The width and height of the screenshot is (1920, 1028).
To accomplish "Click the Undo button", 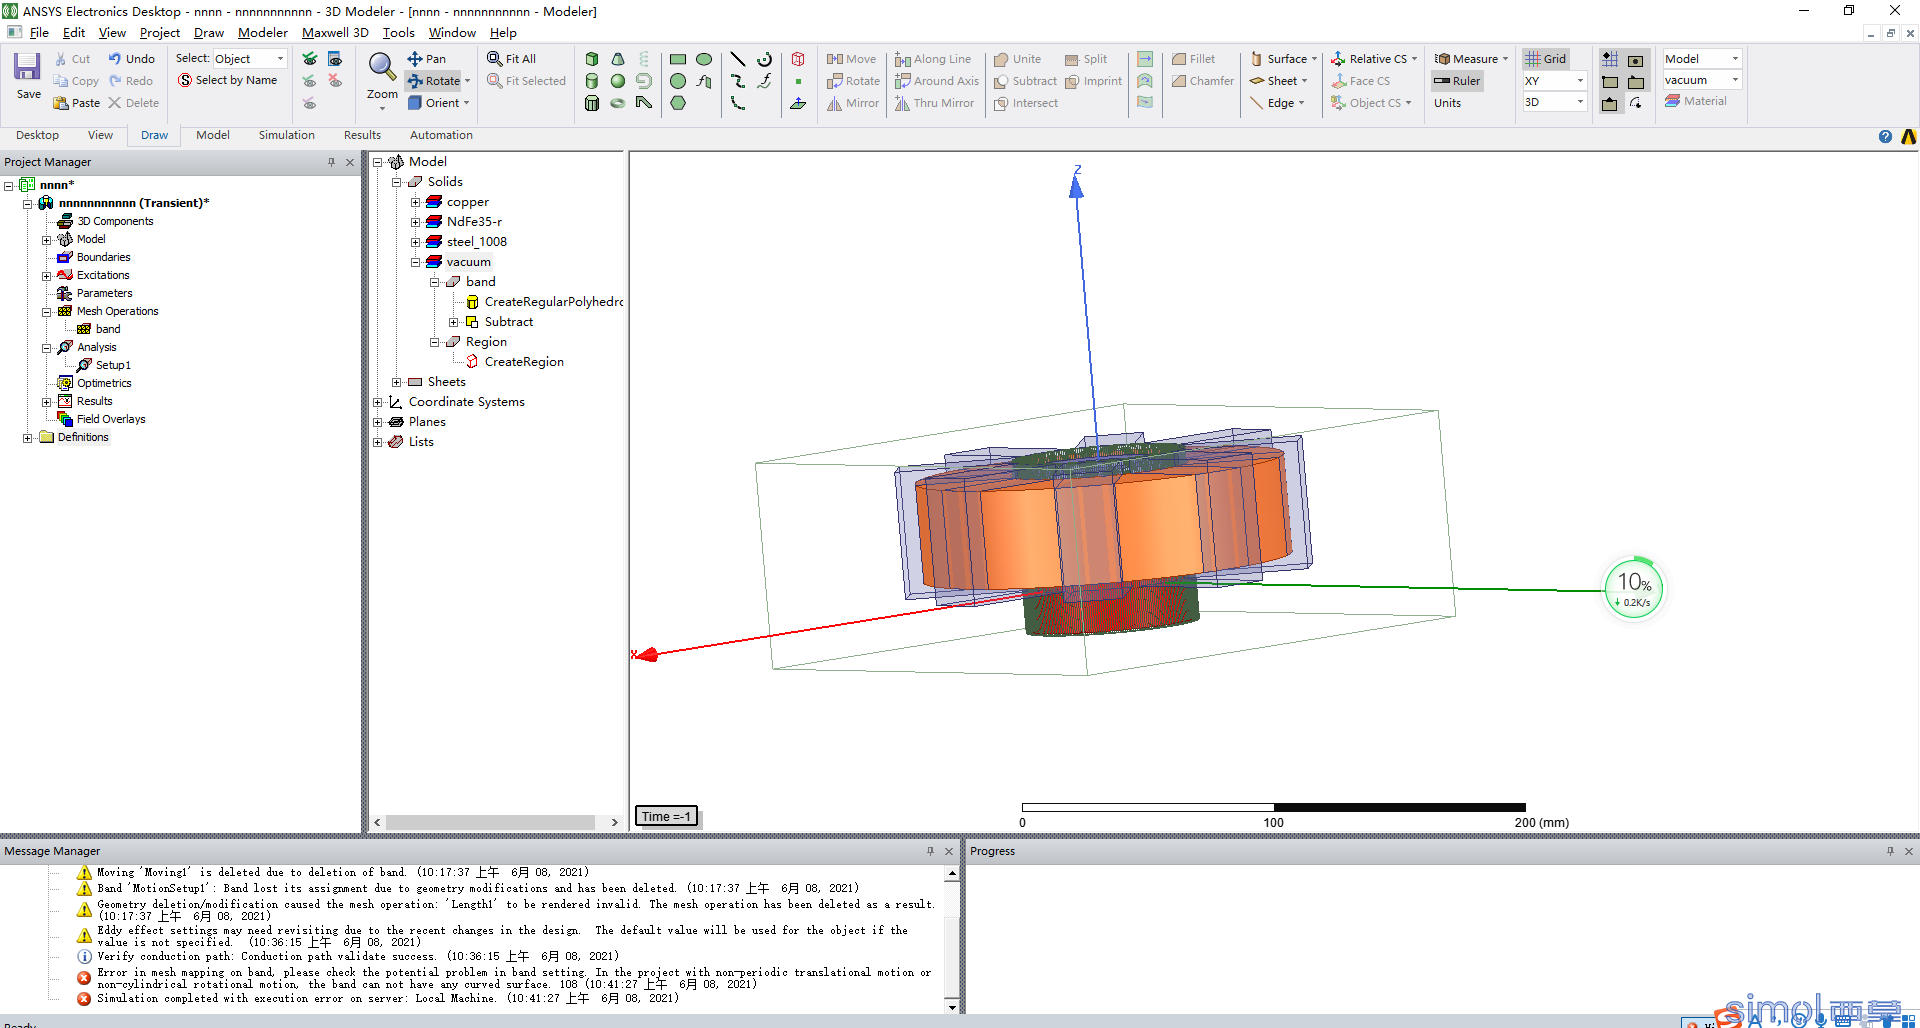I will coord(132,59).
